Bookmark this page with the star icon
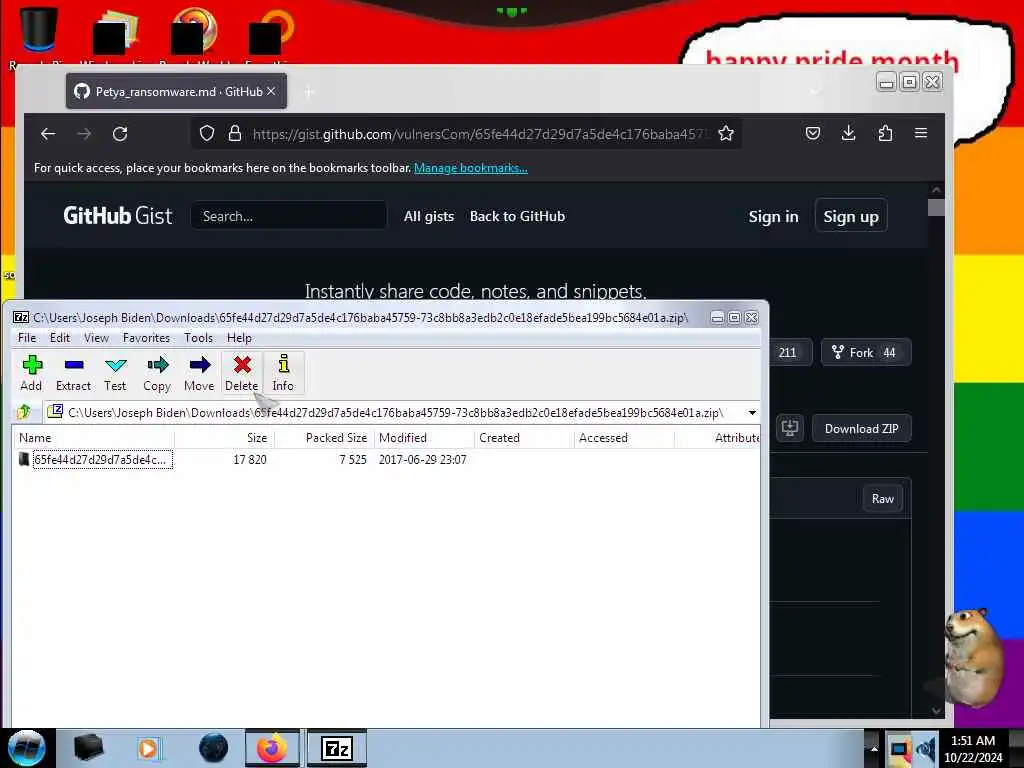 726,134
